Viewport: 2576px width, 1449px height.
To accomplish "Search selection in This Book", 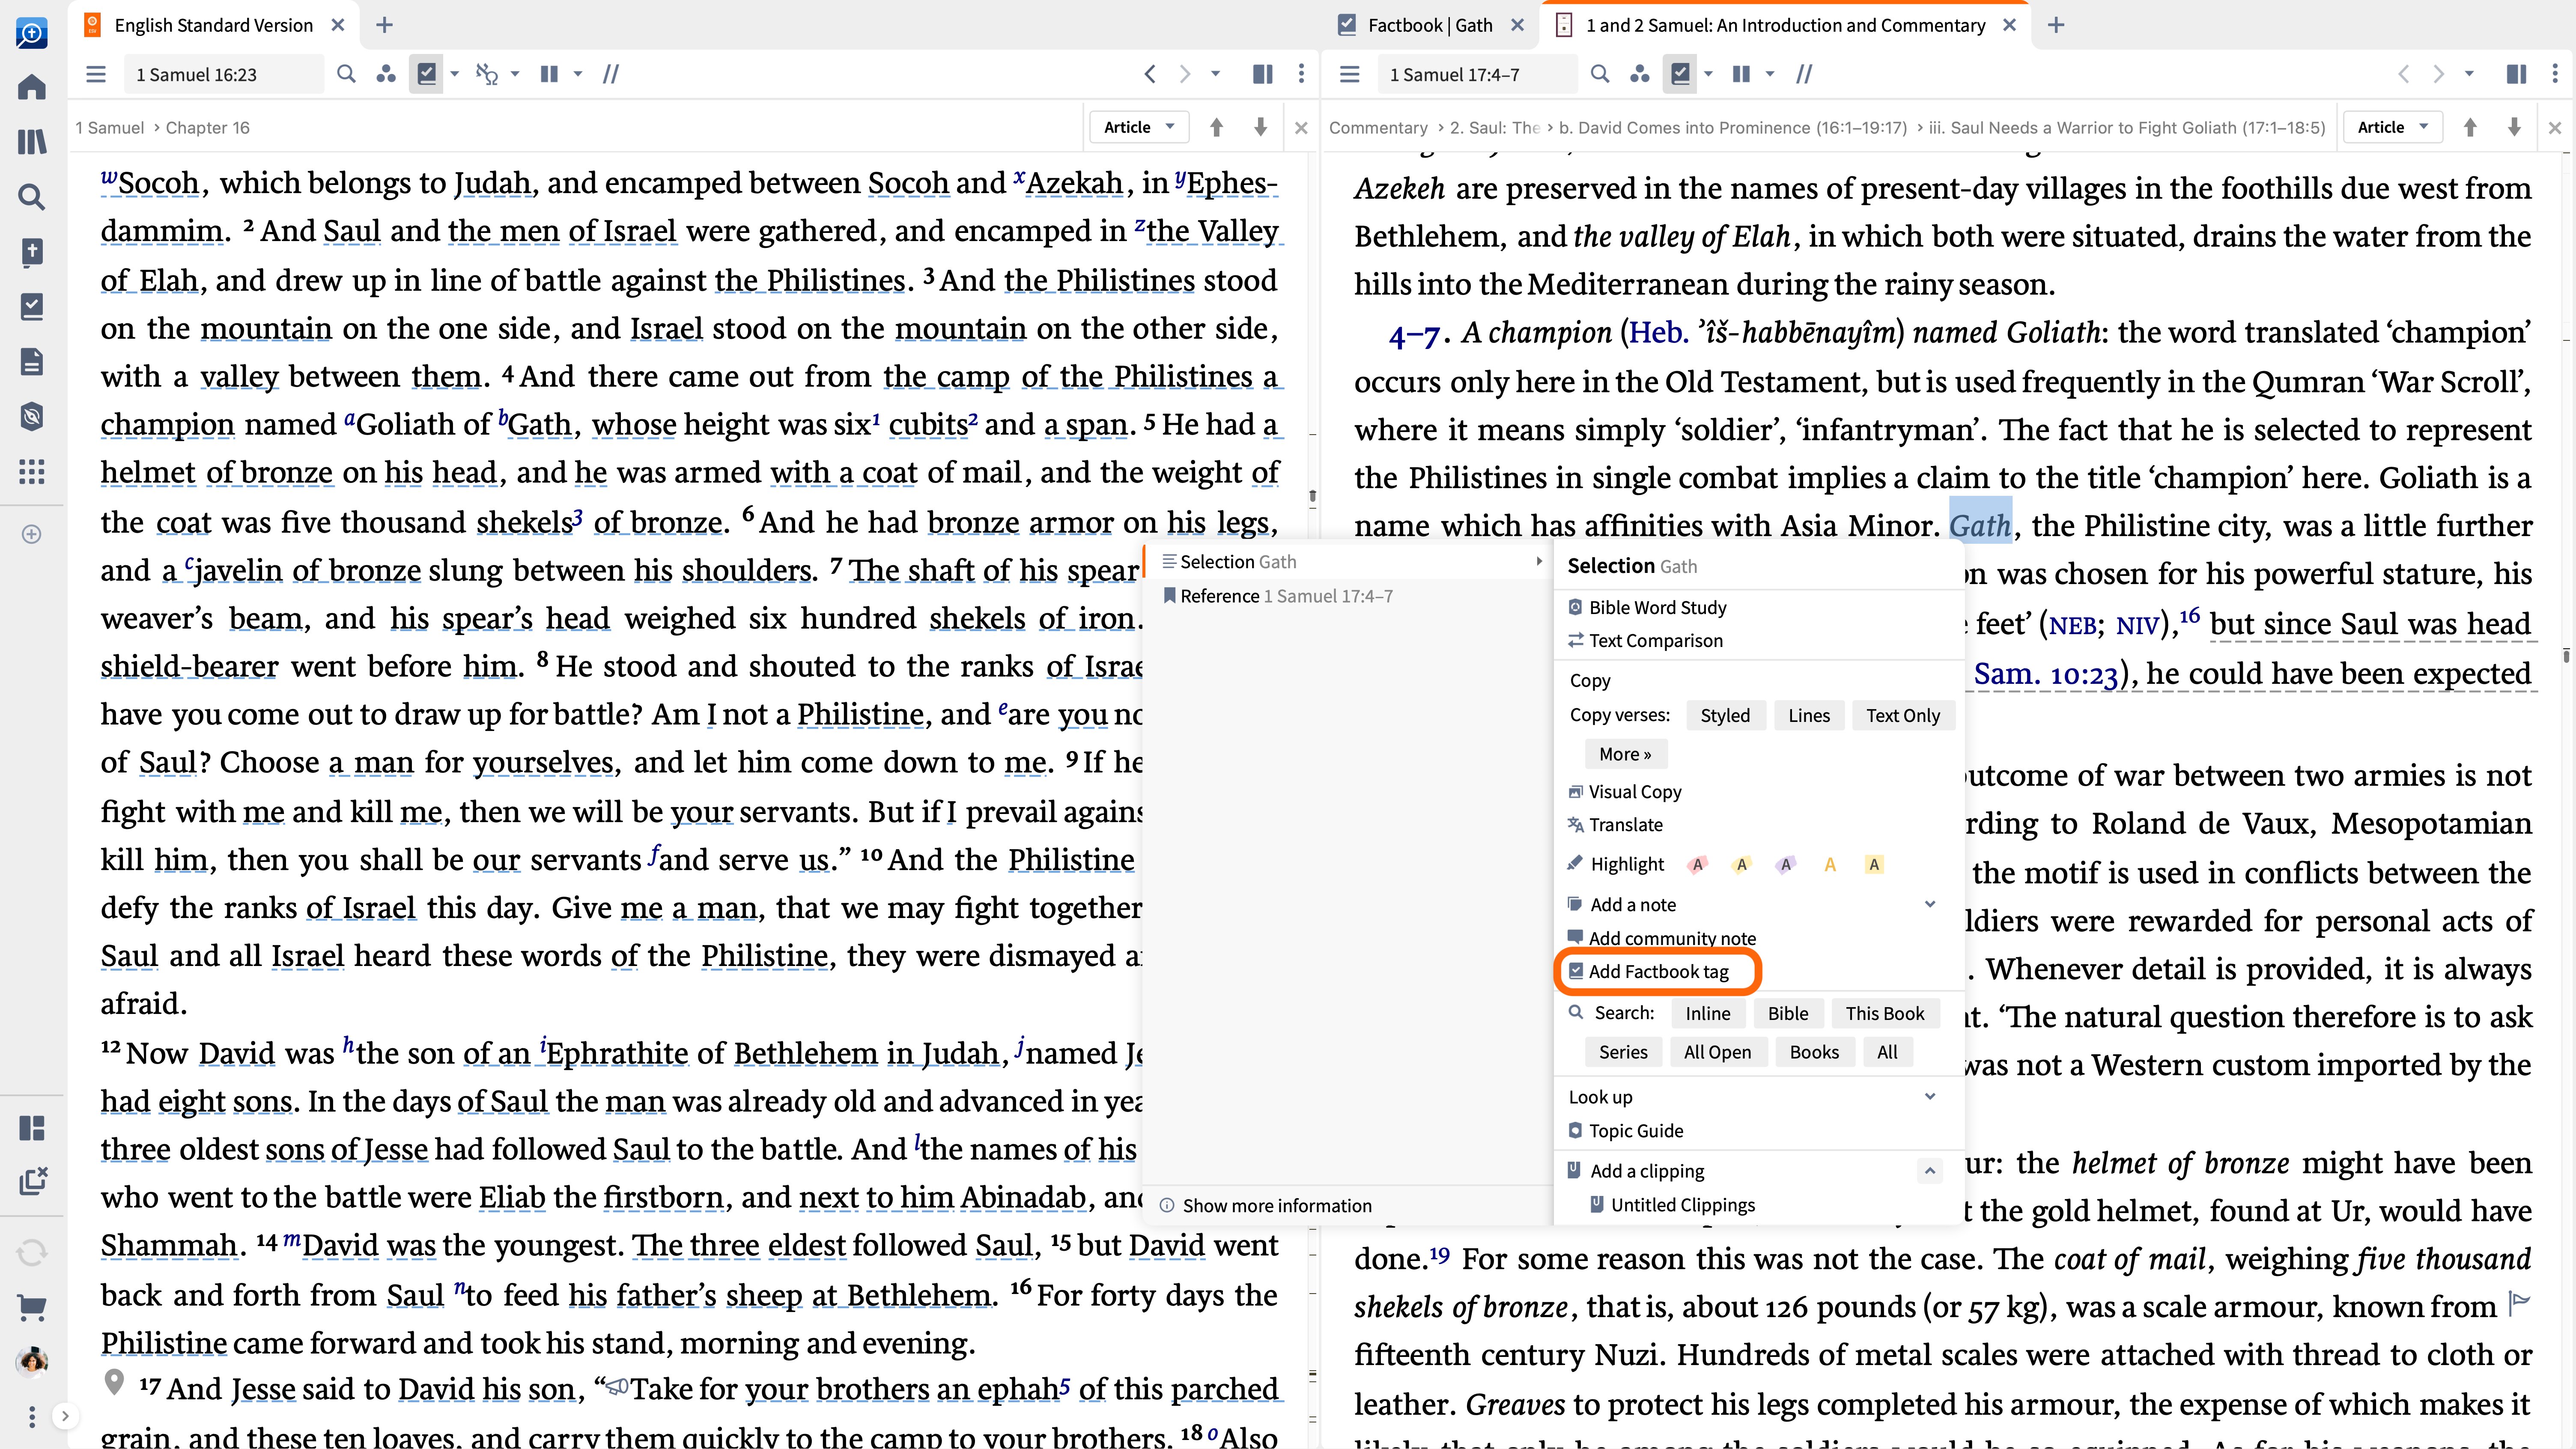I will click(x=1884, y=1013).
